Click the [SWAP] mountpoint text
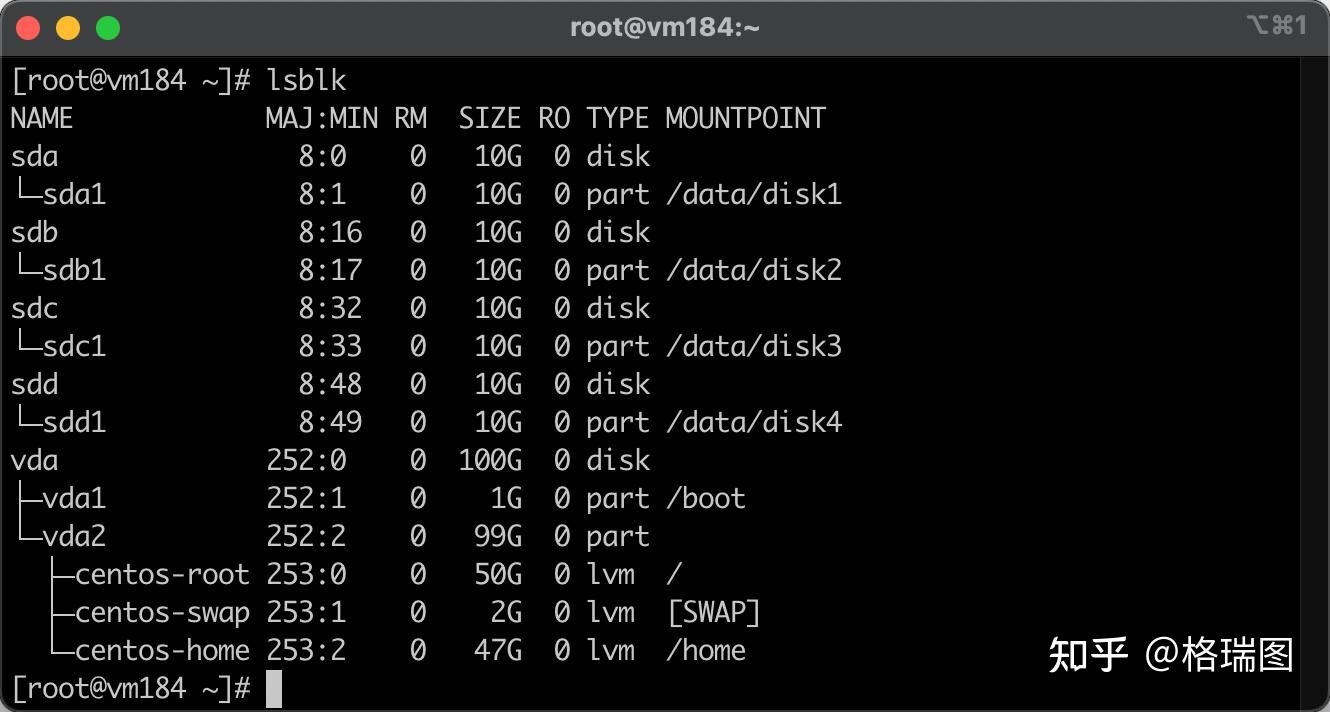This screenshot has width=1330, height=712. (714, 612)
